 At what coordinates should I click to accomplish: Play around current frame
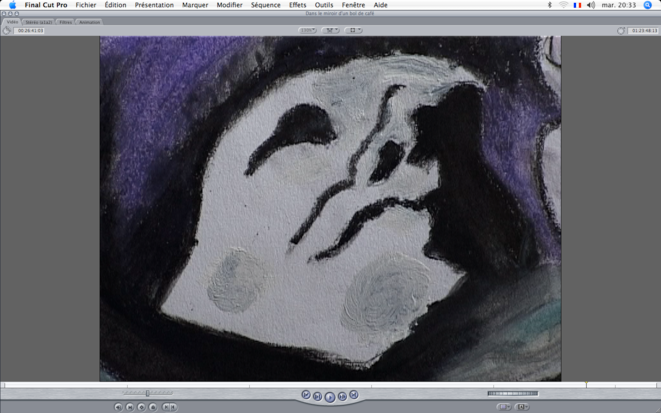click(342, 397)
